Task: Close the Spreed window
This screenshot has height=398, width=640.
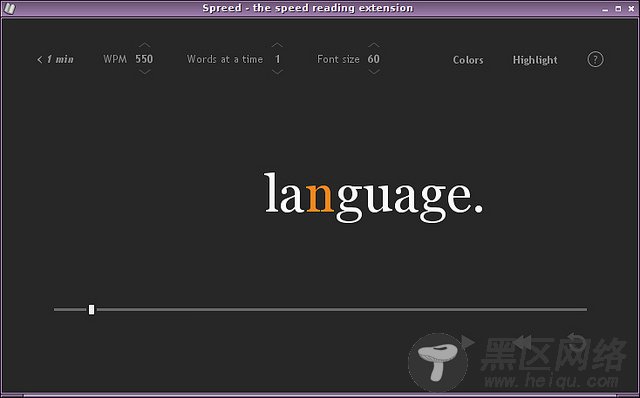Action: click(x=631, y=9)
